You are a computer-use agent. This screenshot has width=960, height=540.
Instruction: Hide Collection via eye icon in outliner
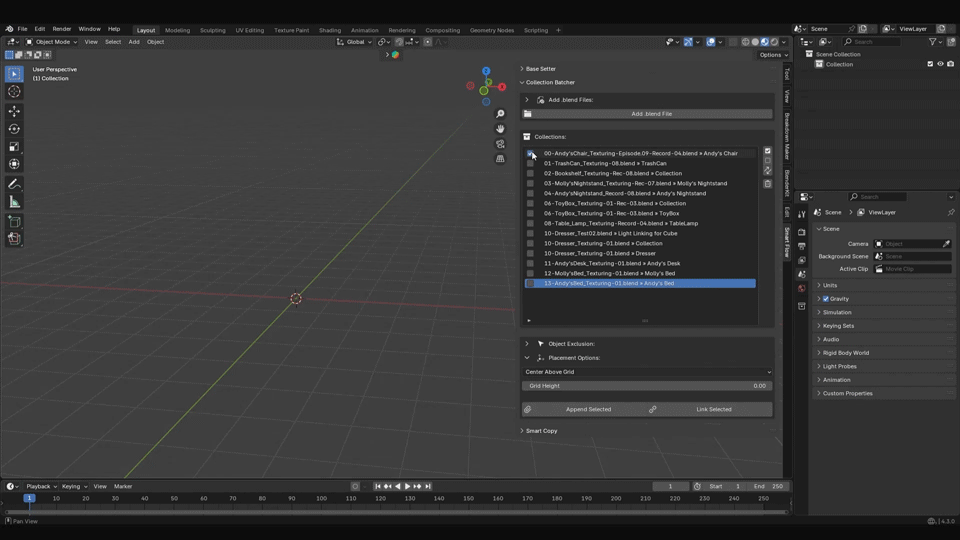pos(940,64)
